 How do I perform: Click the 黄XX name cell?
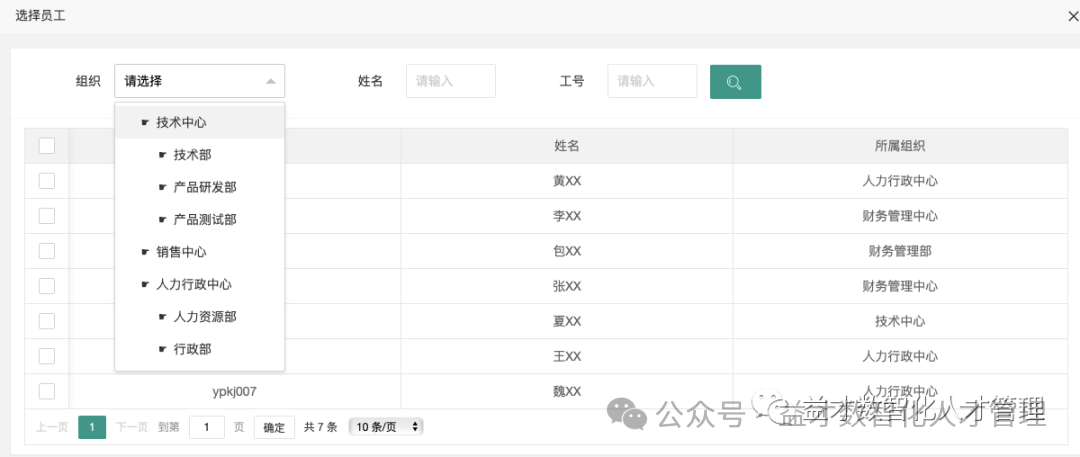point(567,181)
